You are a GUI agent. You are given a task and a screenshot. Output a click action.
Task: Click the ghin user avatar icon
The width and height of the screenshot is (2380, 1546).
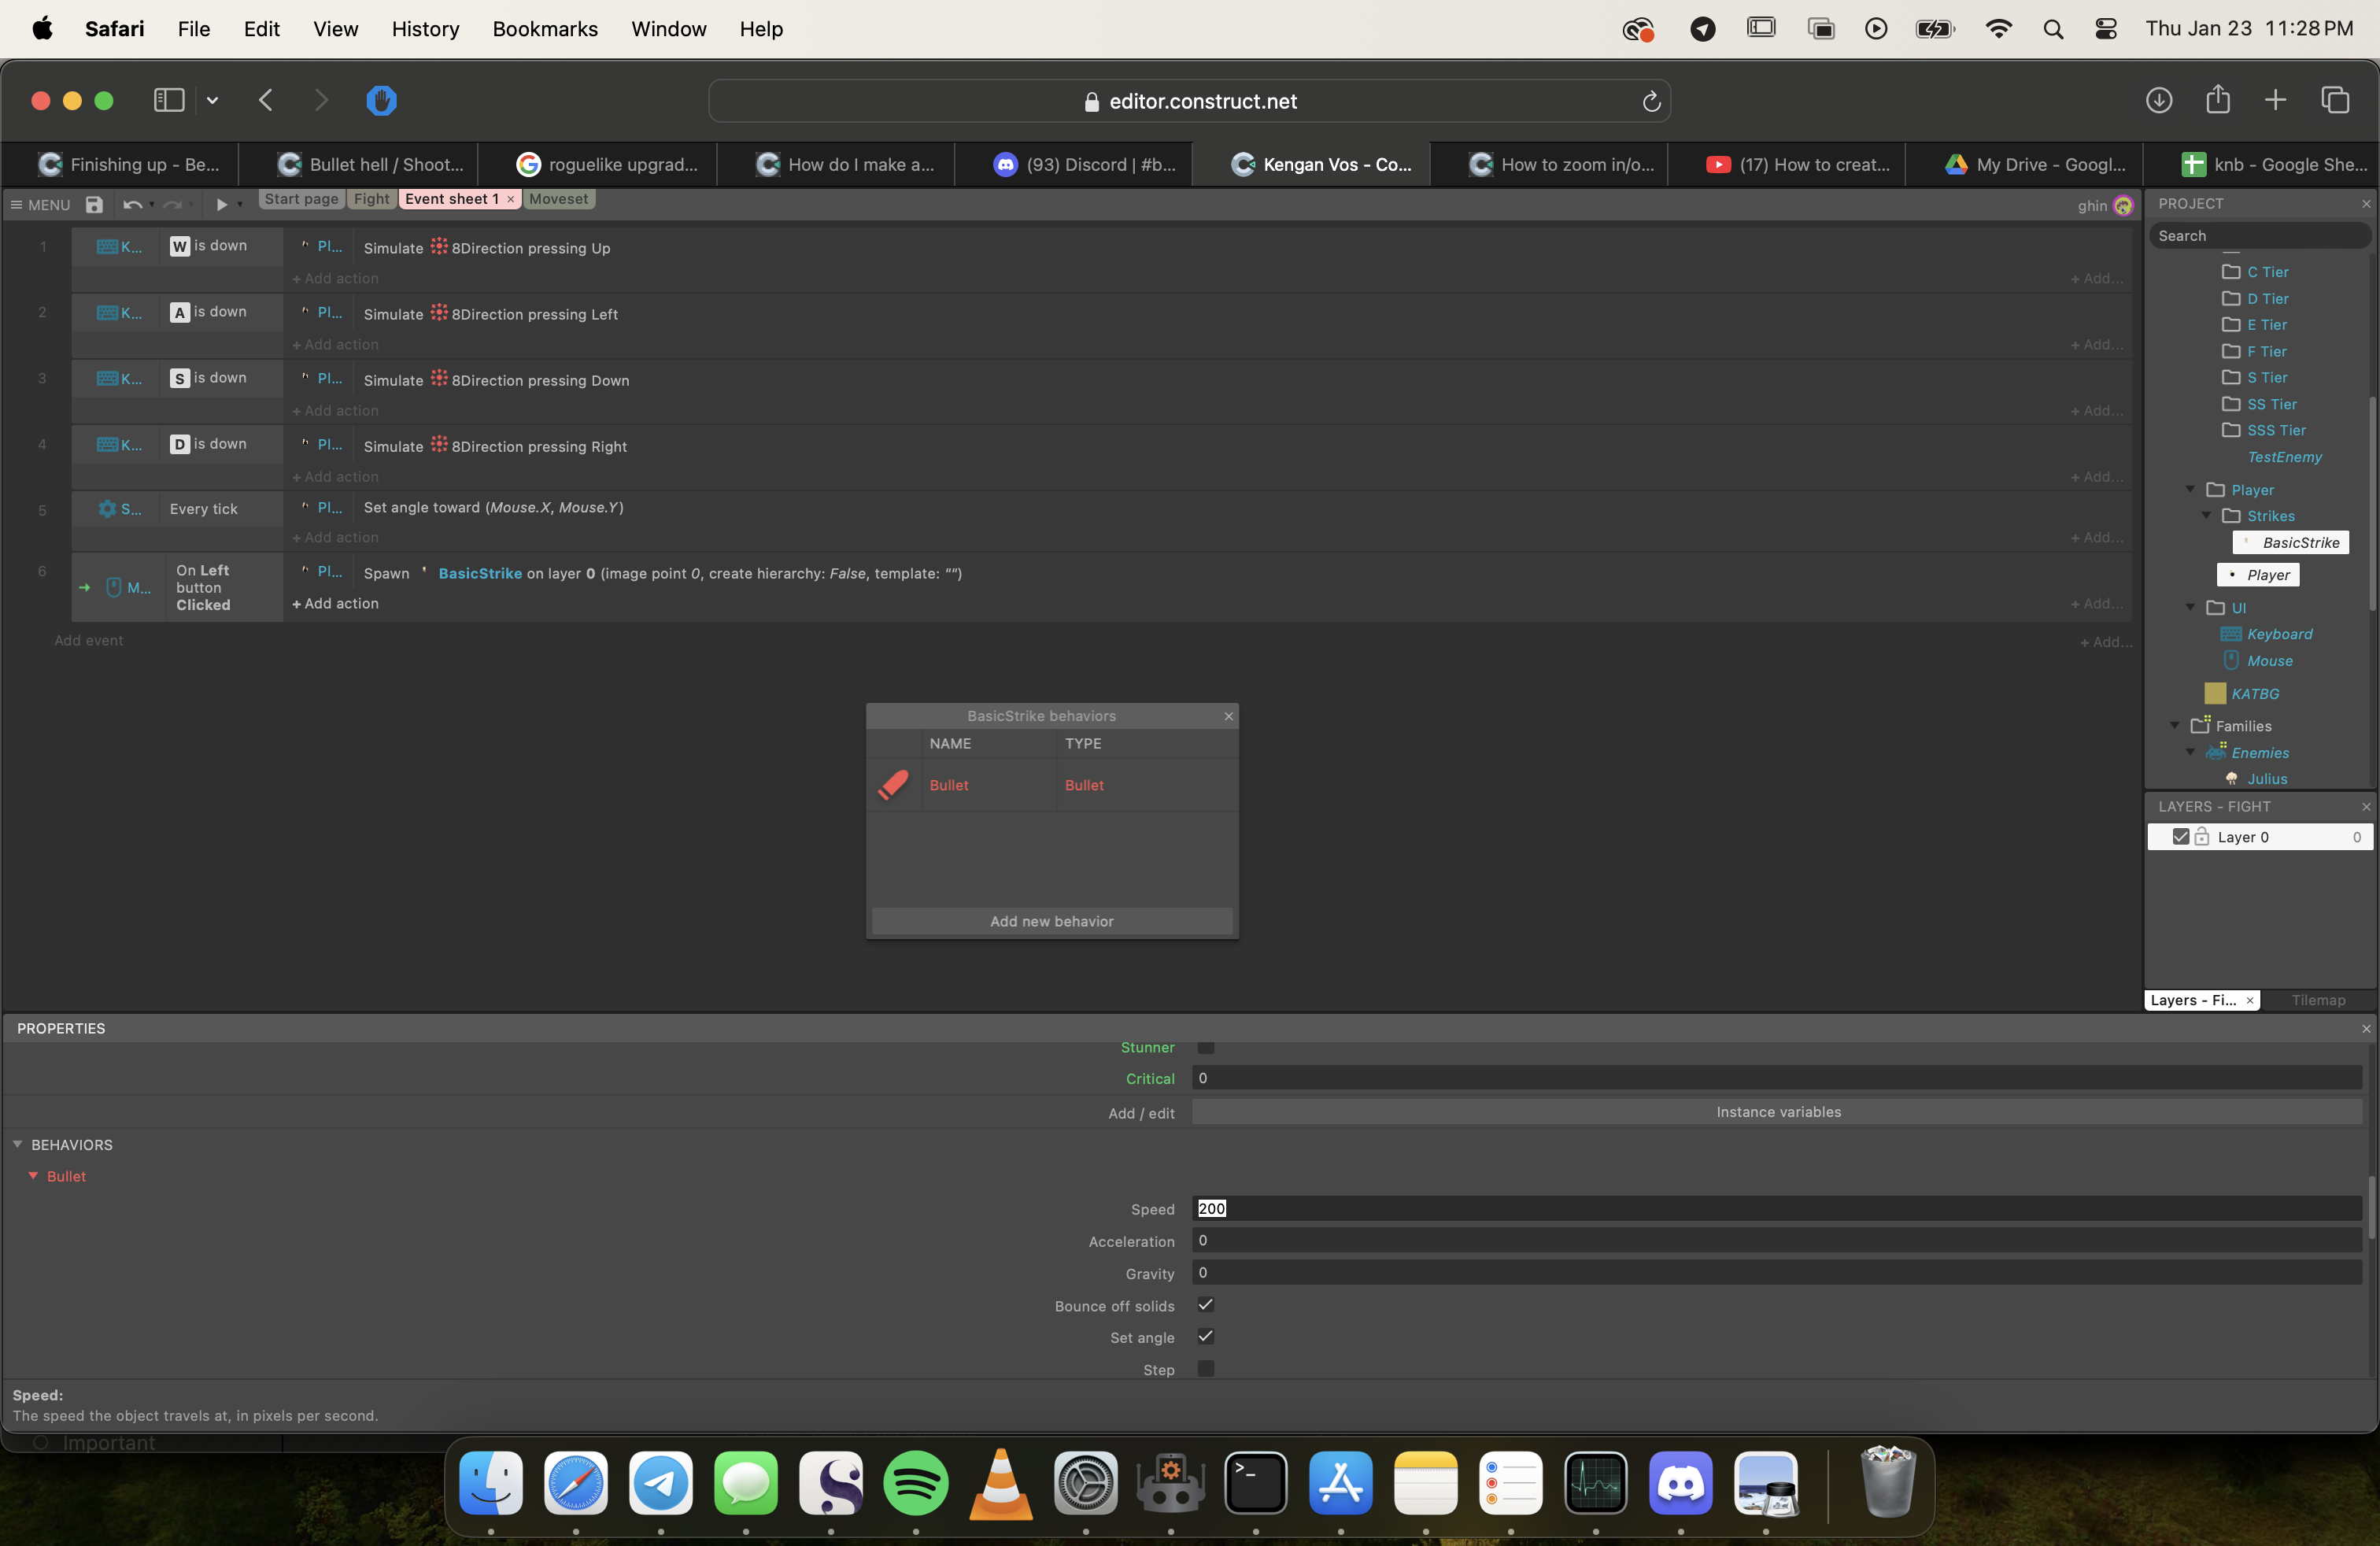click(x=2122, y=205)
